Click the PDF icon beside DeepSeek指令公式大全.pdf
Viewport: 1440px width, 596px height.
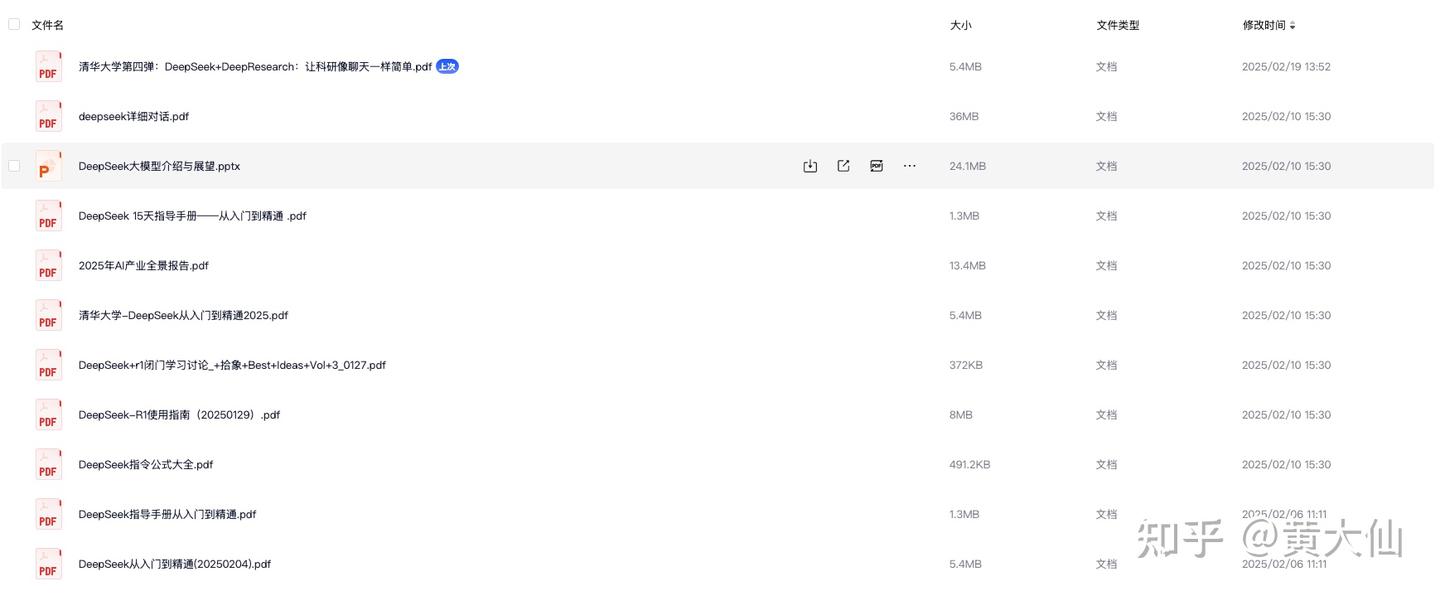click(48, 465)
